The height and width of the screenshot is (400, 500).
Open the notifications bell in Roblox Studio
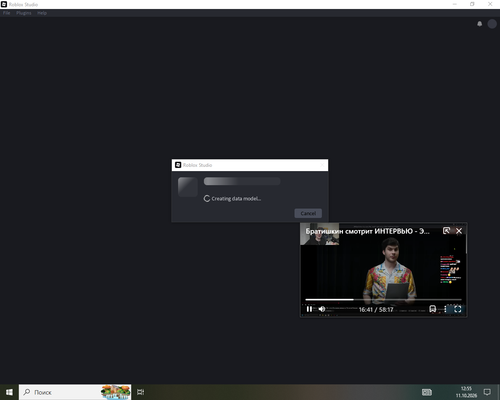click(x=479, y=24)
